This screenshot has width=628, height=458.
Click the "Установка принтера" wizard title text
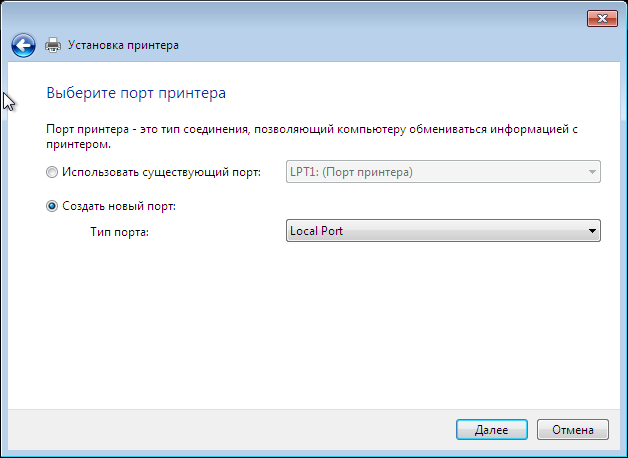click(x=124, y=45)
